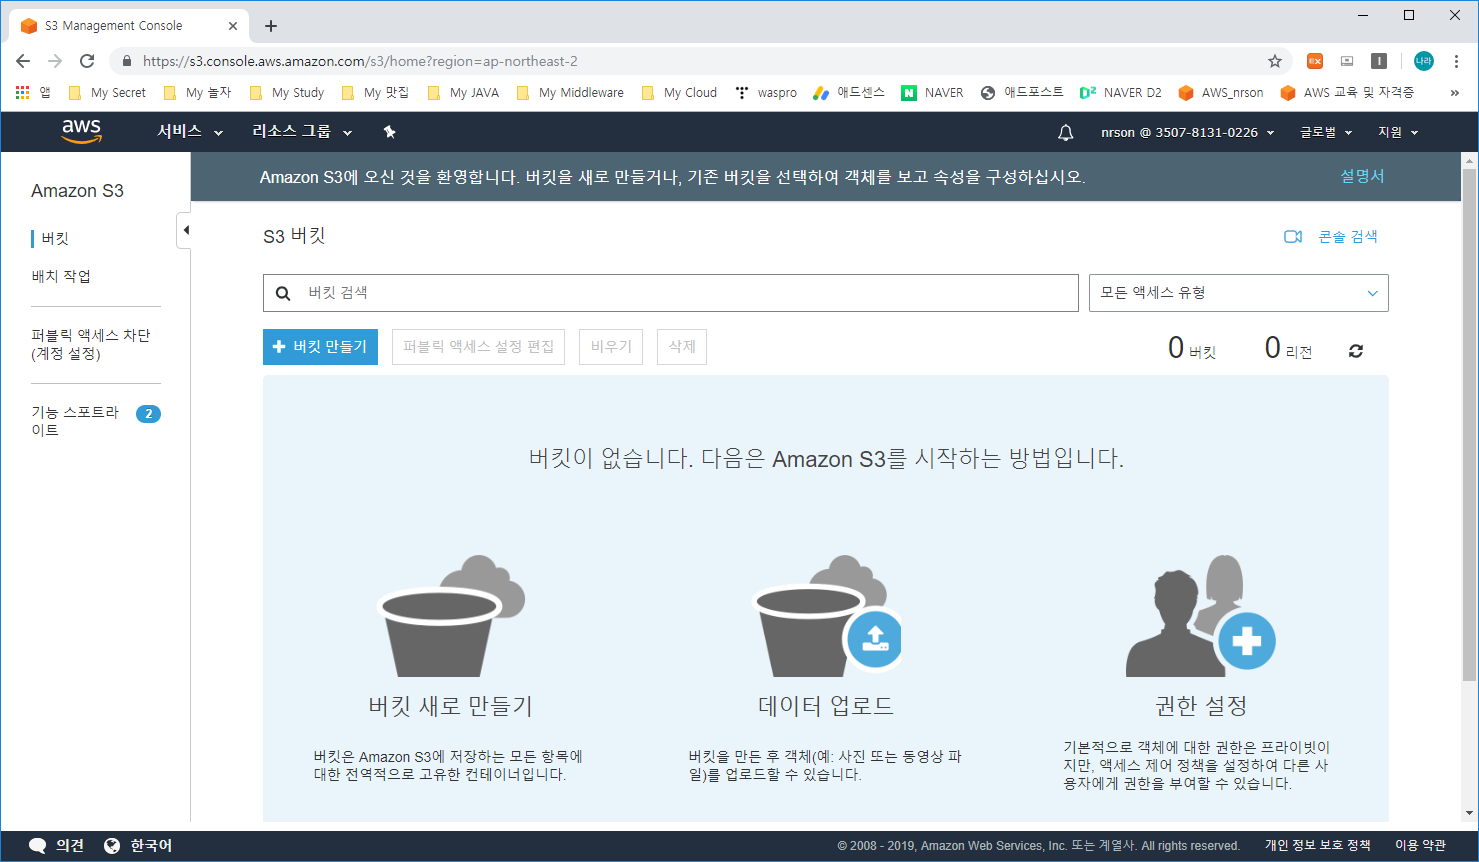This screenshot has height=862, width=1479.
Task: Click the 버킷 만들기 button
Action: [320, 347]
